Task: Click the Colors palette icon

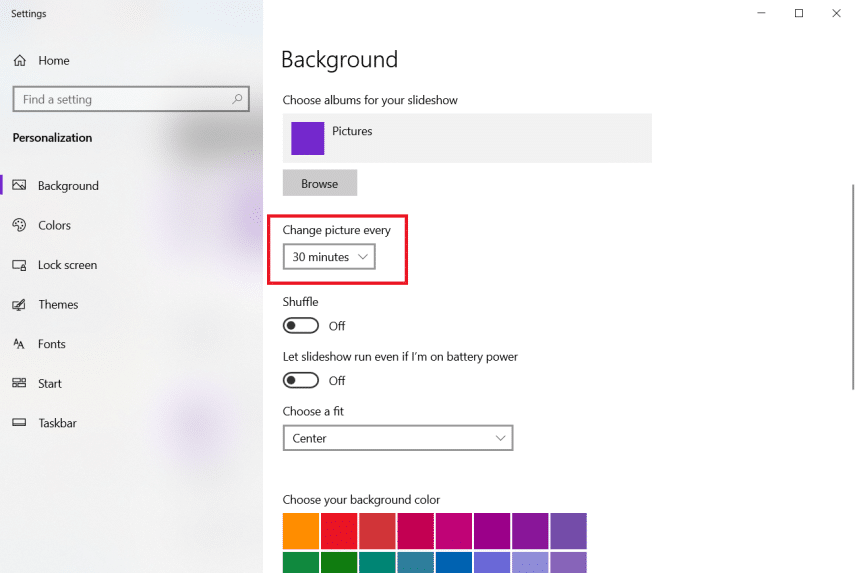Action: tap(19, 226)
